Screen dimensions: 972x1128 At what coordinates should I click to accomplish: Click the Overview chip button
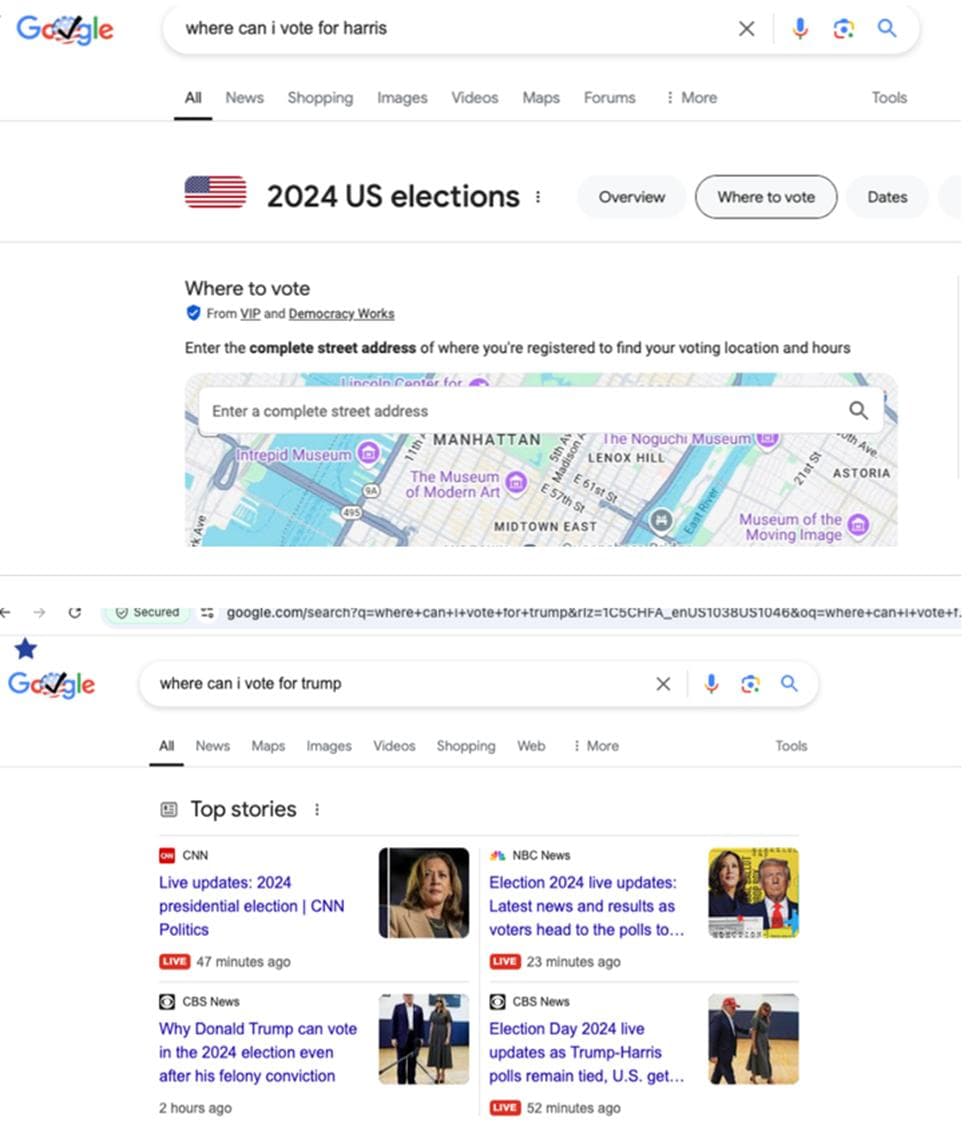(631, 197)
